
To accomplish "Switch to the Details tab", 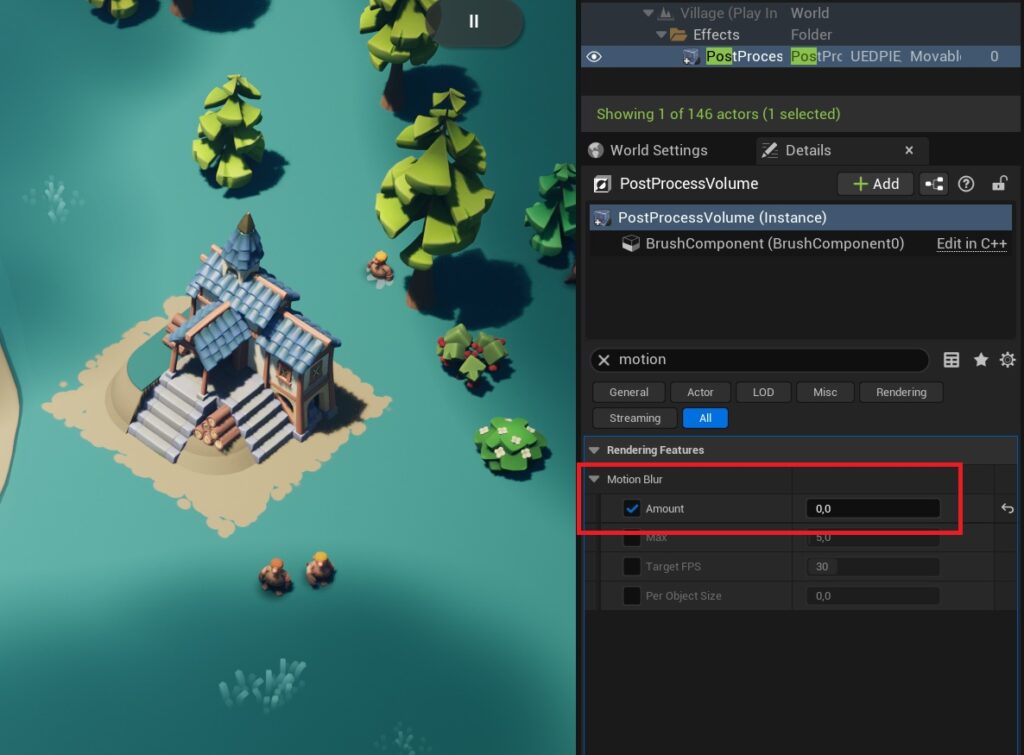I will click(808, 150).
